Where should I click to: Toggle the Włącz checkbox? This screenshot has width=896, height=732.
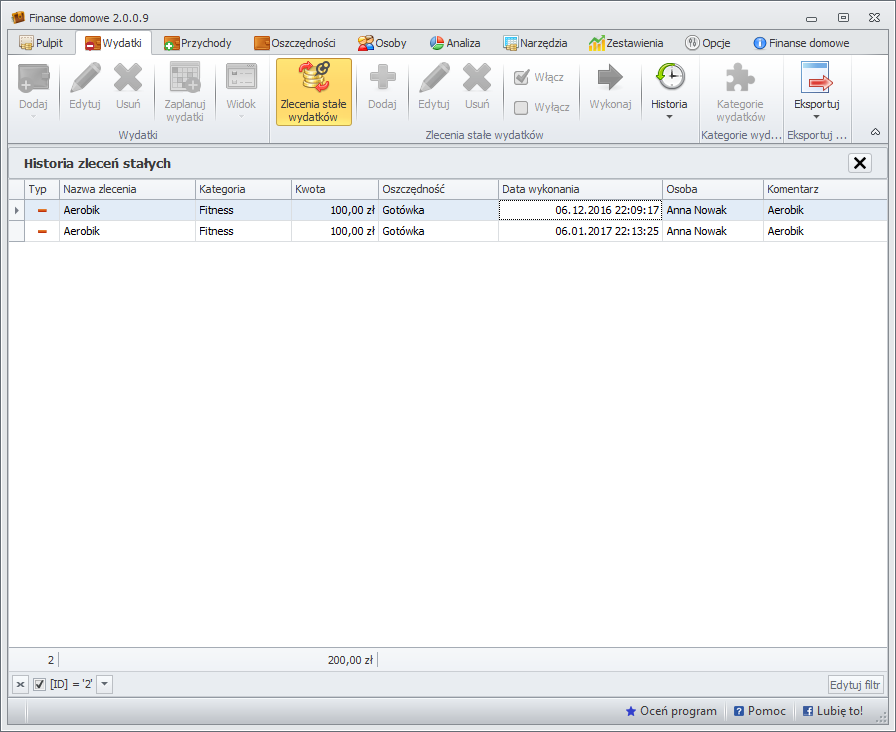[521, 78]
